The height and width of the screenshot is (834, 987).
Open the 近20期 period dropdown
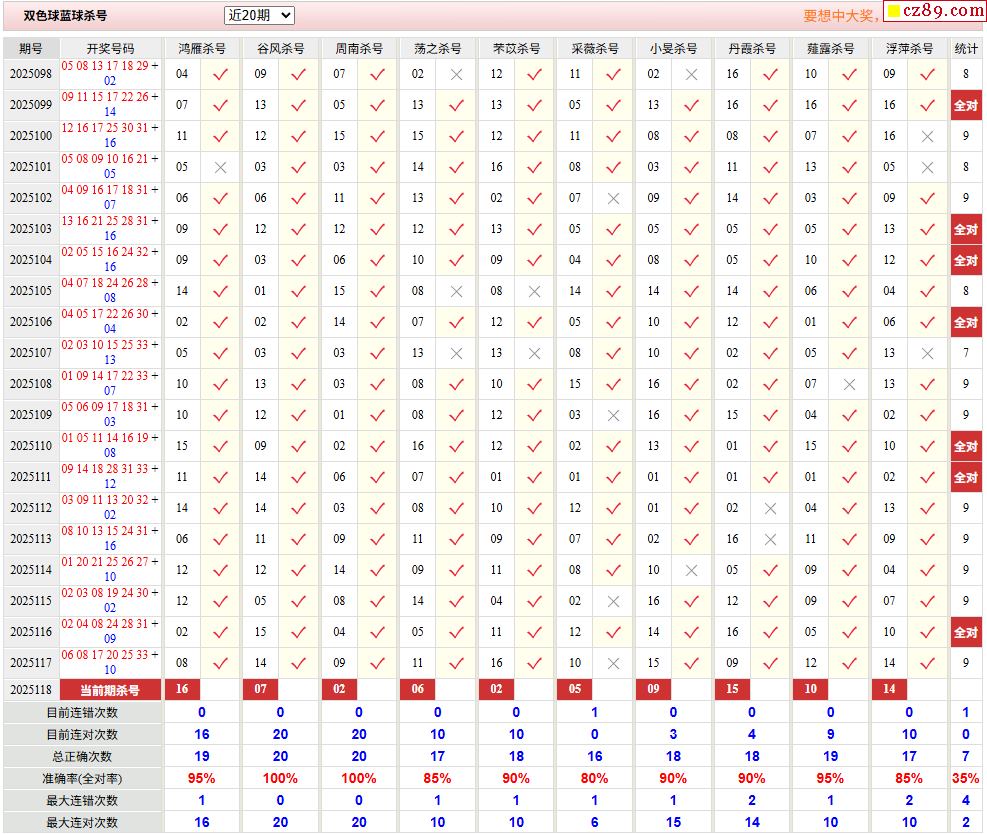[x=259, y=15]
